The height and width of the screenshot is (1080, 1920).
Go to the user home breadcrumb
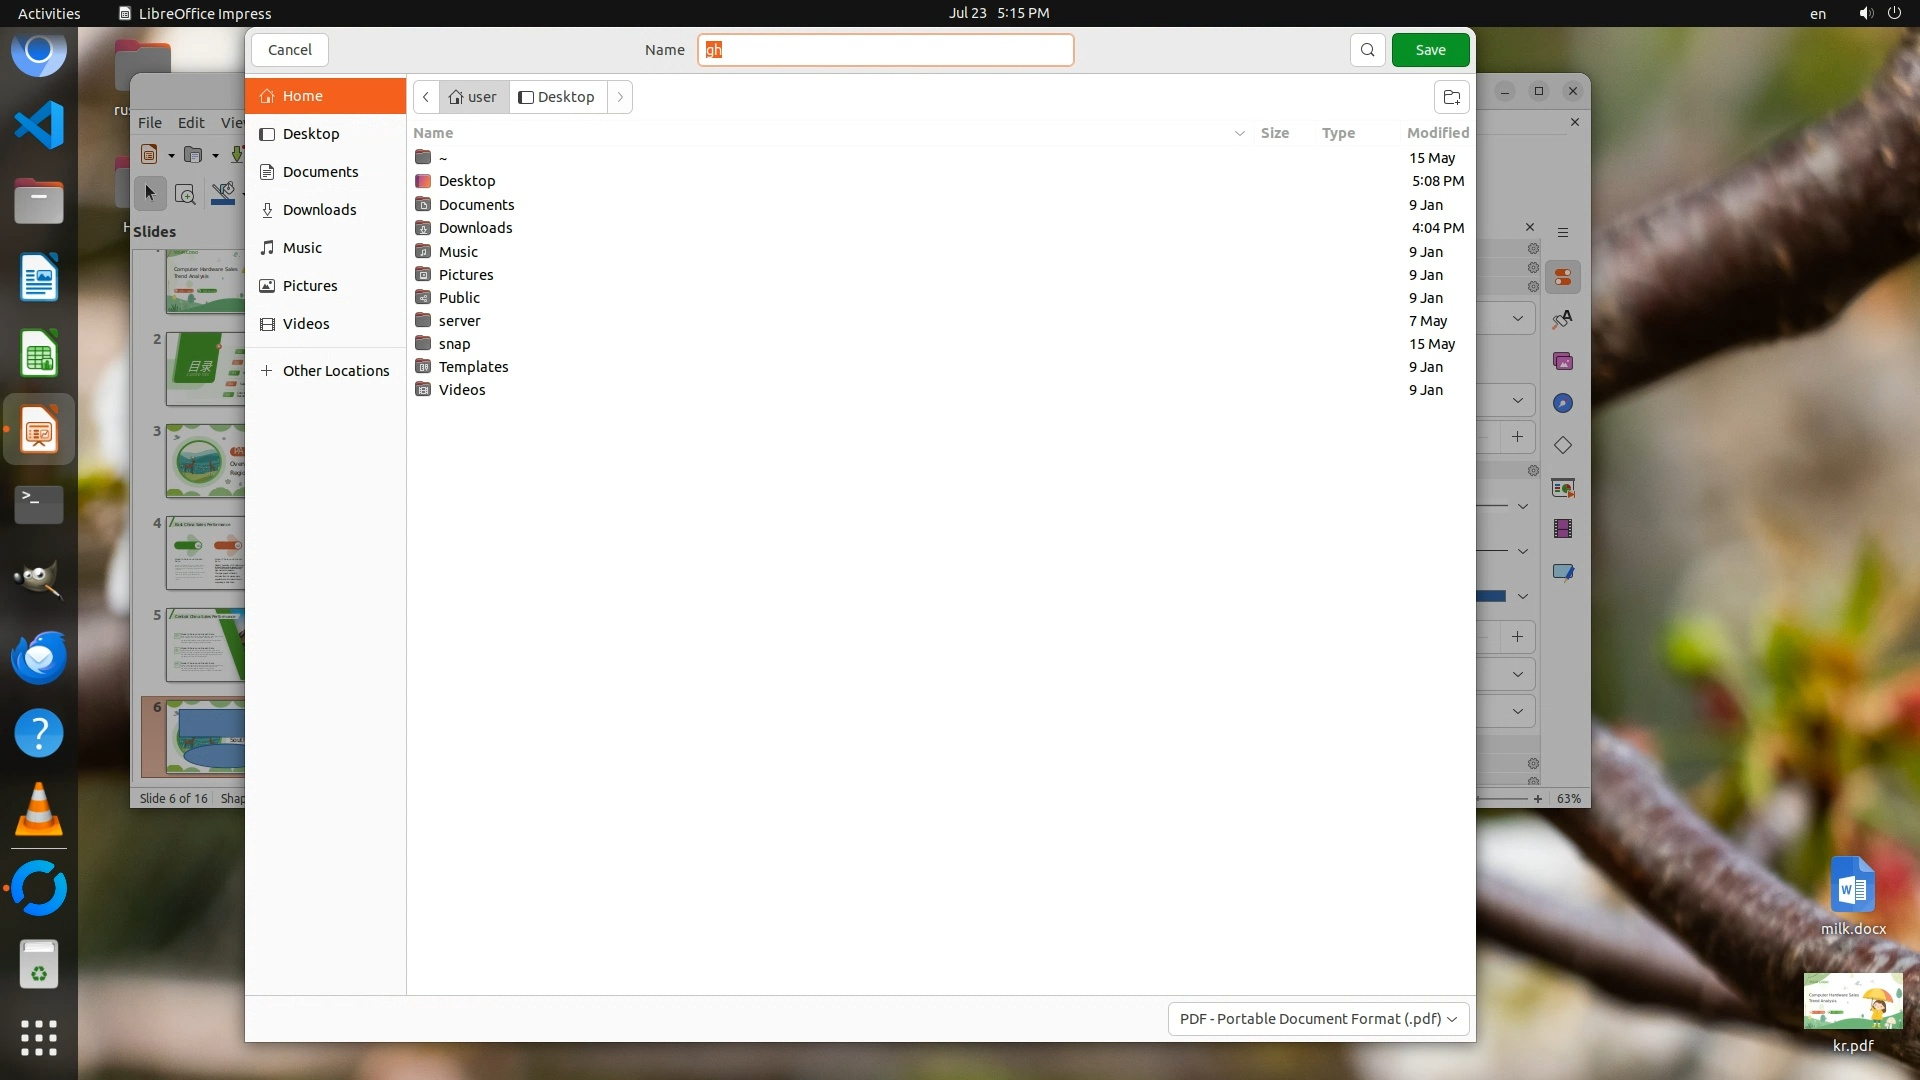[x=473, y=97]
